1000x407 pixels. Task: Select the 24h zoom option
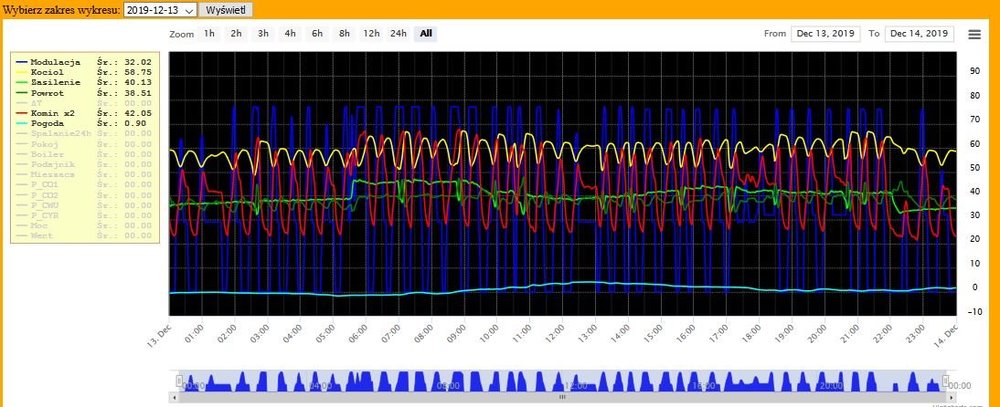[x=398, y=34]
